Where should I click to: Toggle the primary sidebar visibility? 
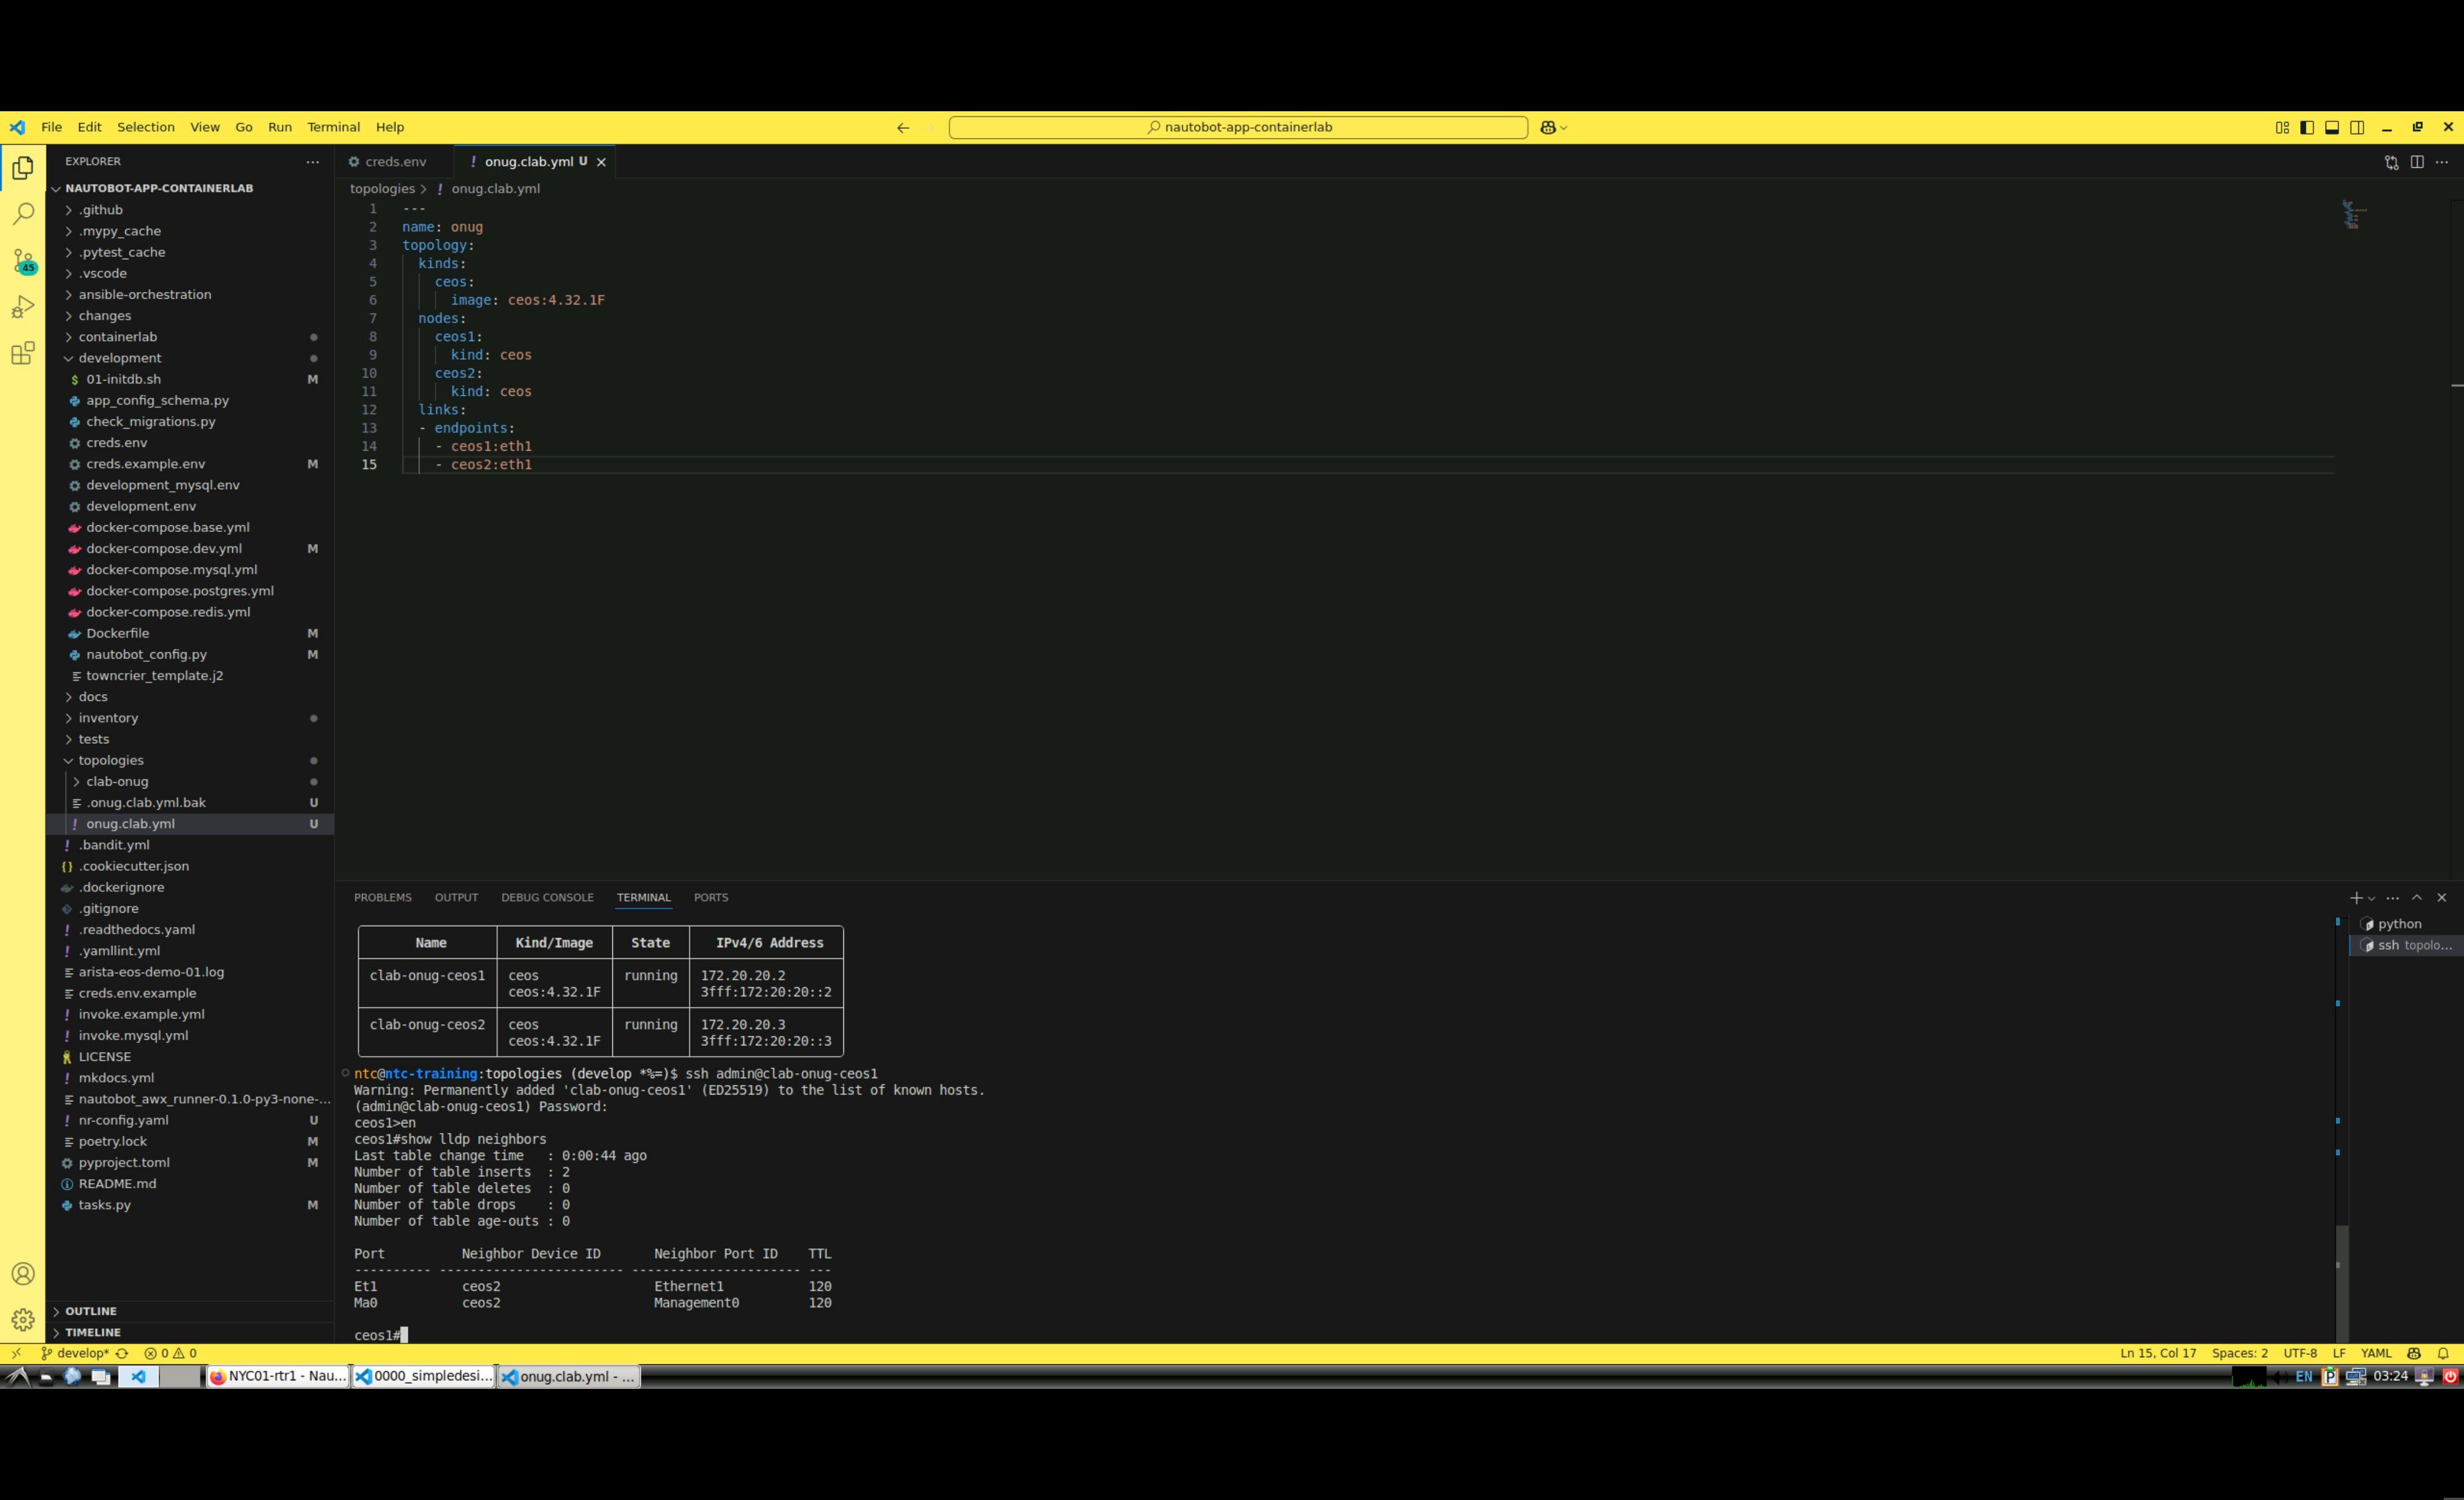(2306, 127)
